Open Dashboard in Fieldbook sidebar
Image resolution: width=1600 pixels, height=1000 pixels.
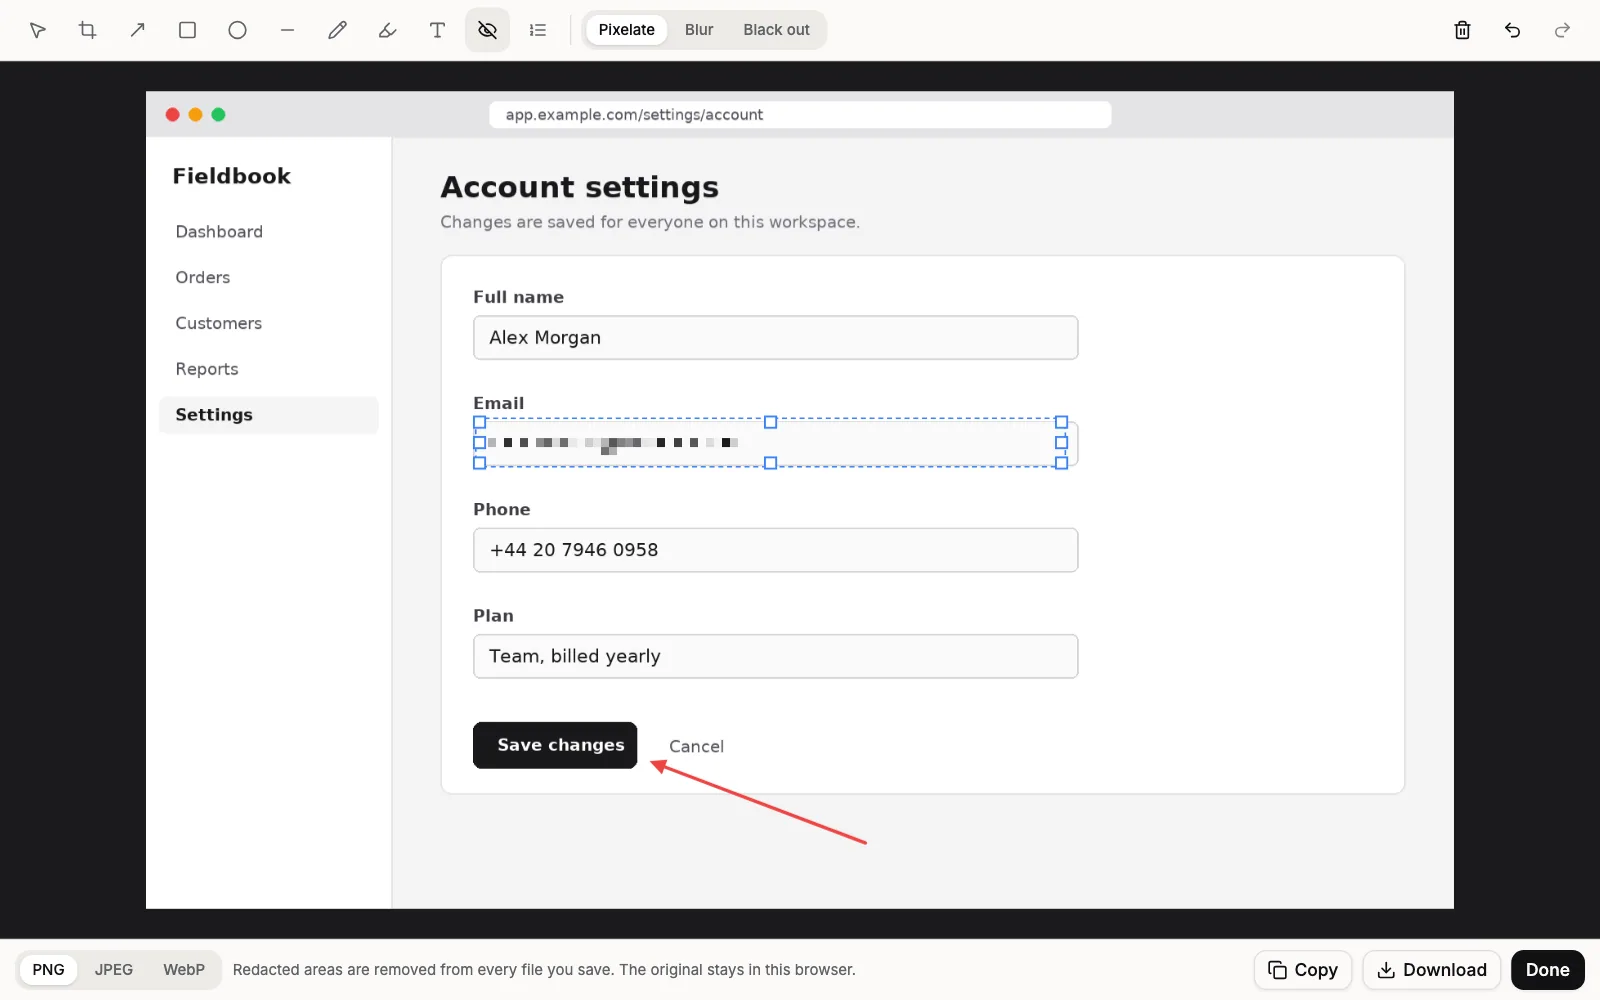pyautogui.click(x=219, y=232)
